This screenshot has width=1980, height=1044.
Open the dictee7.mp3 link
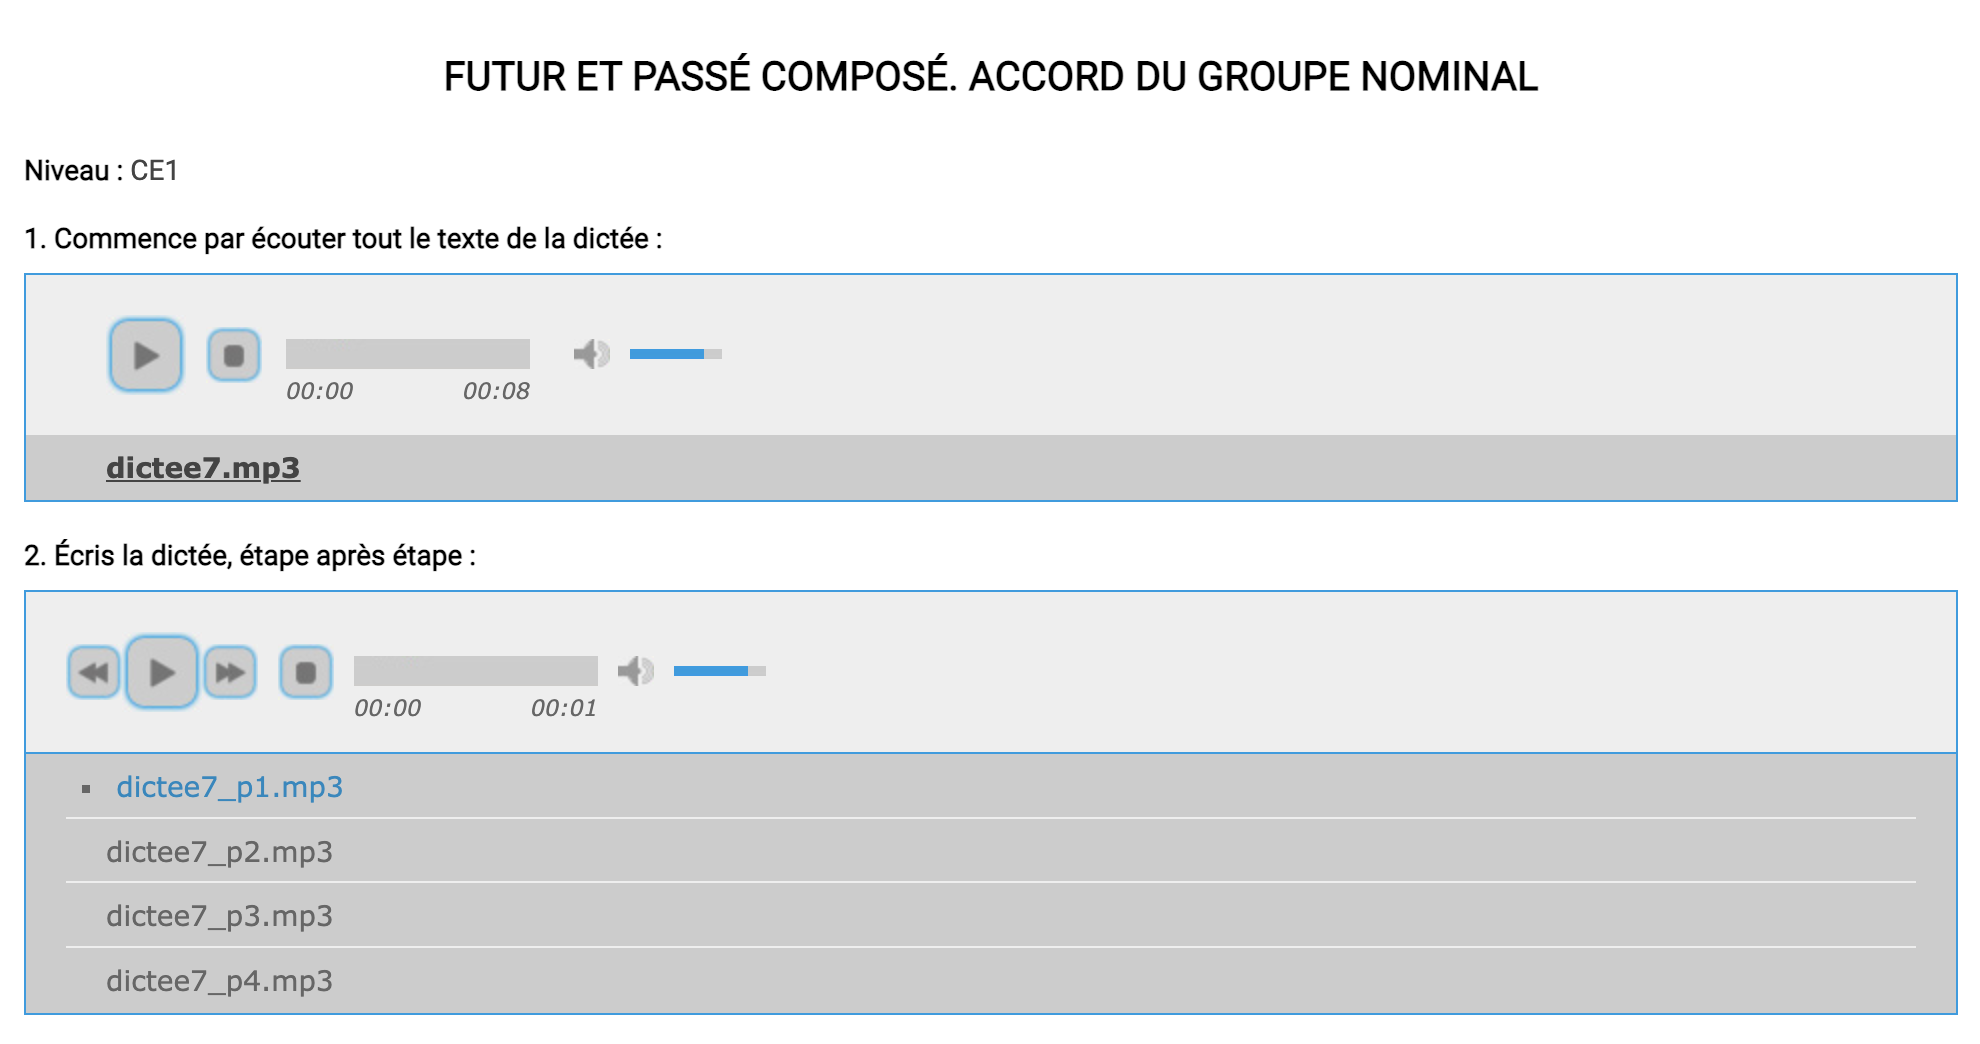click(x=203, y=468)
